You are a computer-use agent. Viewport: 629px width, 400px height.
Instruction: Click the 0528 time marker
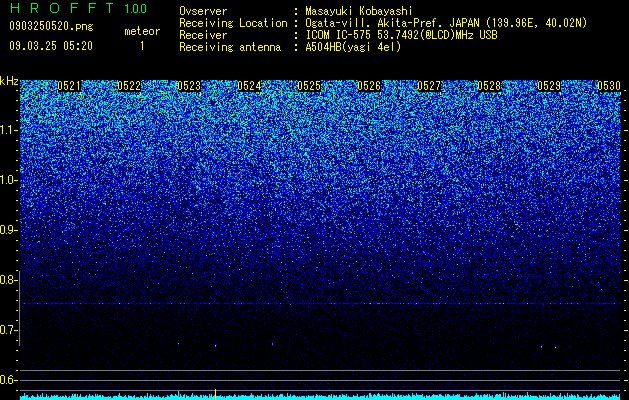489,86
